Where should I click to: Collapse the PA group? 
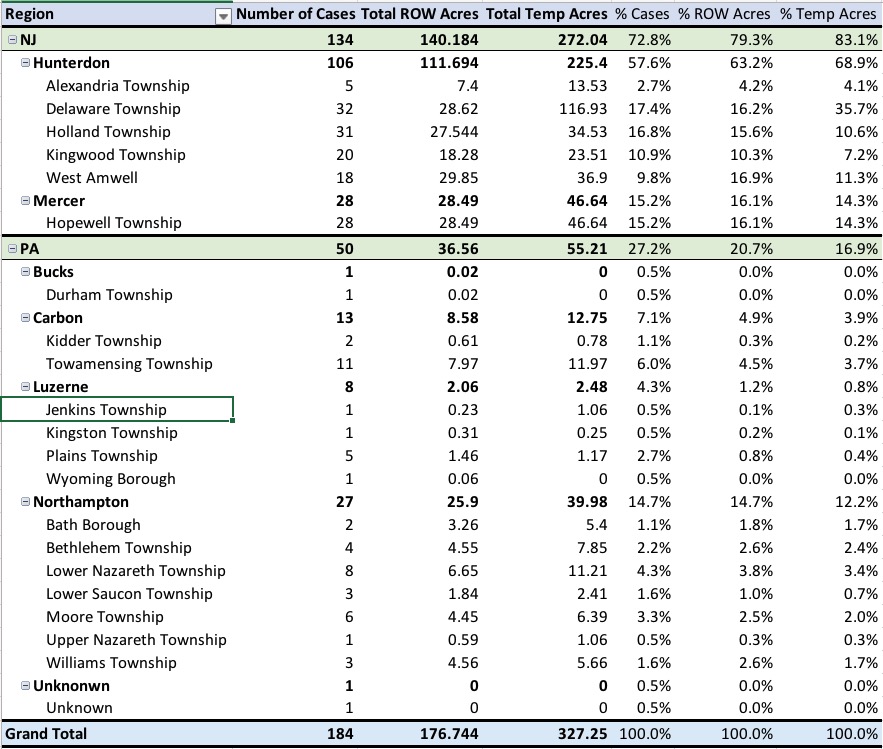(12, 248)
